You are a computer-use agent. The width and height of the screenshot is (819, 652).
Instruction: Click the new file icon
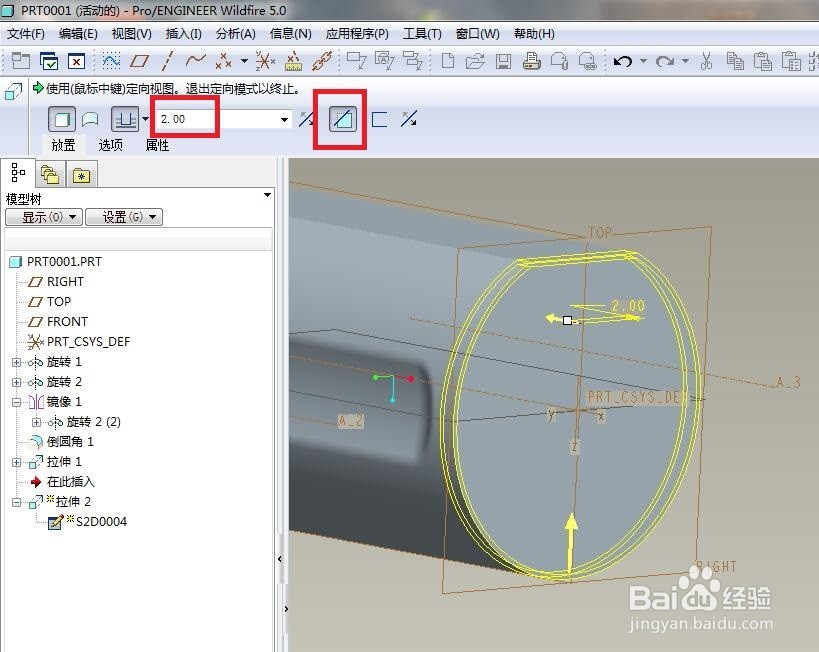[448, 62]
